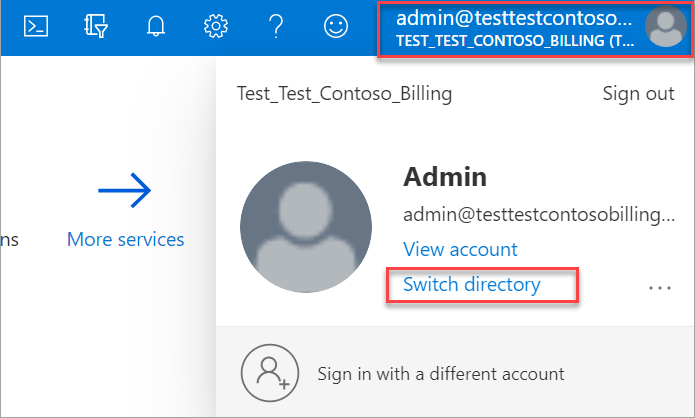Viewport: 695px width, 418px height.
Task: Open the View account link
Action: (x=460, y=249)
